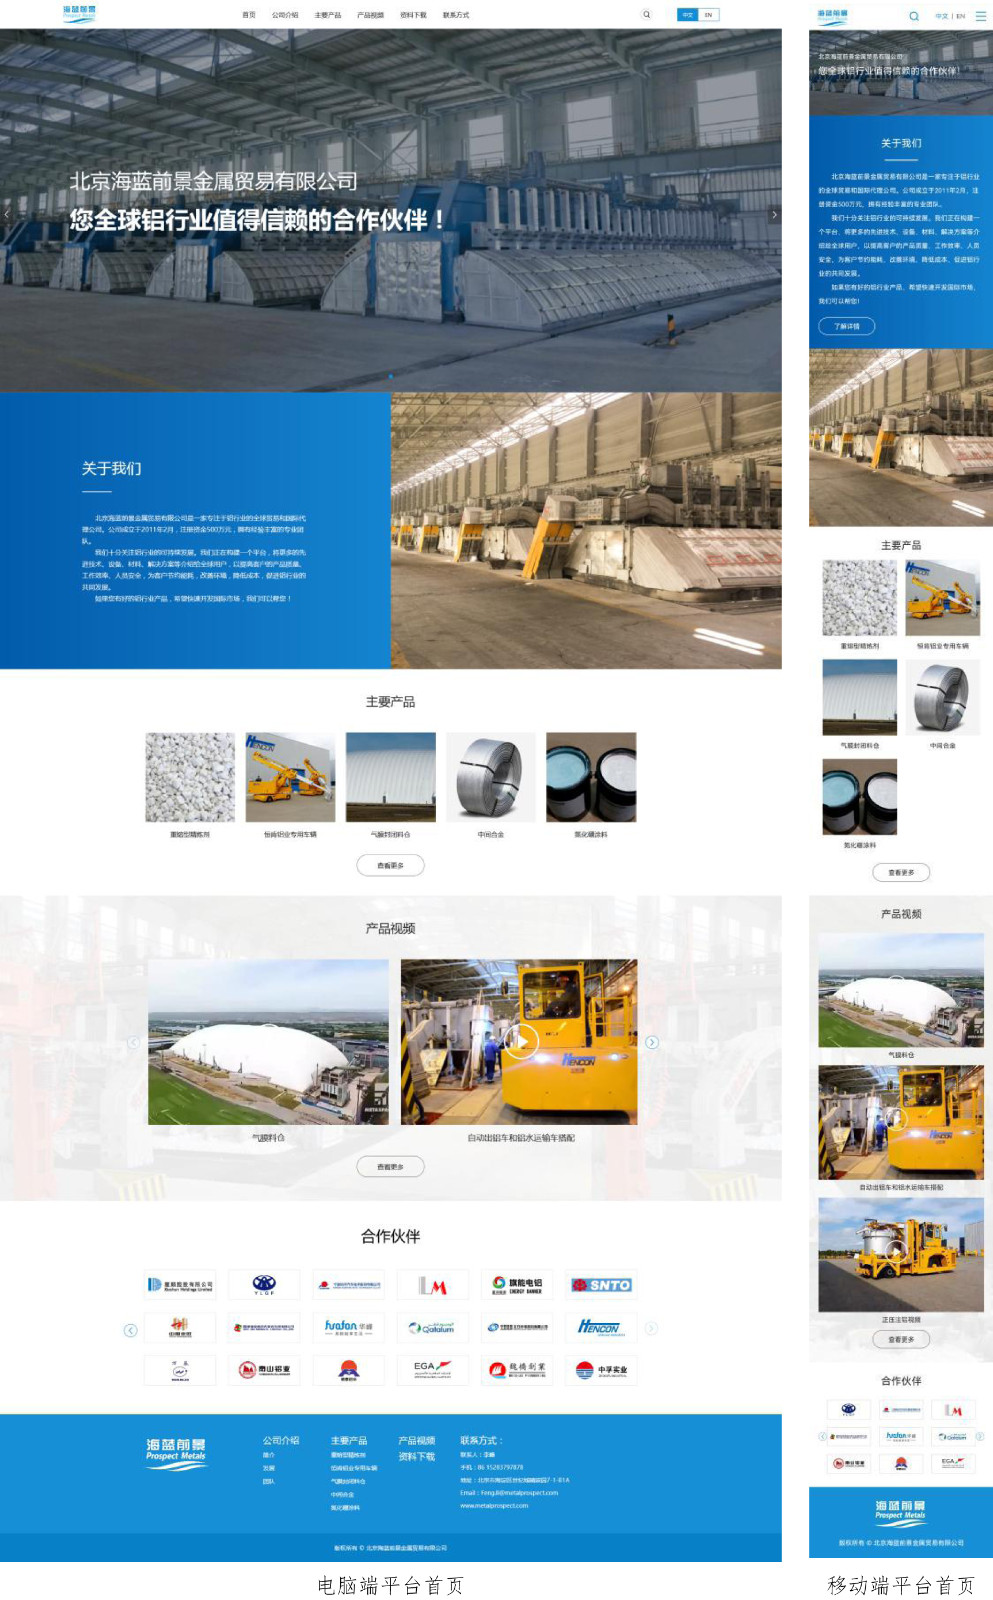The width and height of the screenshot is (993, 1600).
Task: Play the yellow Hencon vehicle video on desktop
Action: click(x=519, y=1041)
